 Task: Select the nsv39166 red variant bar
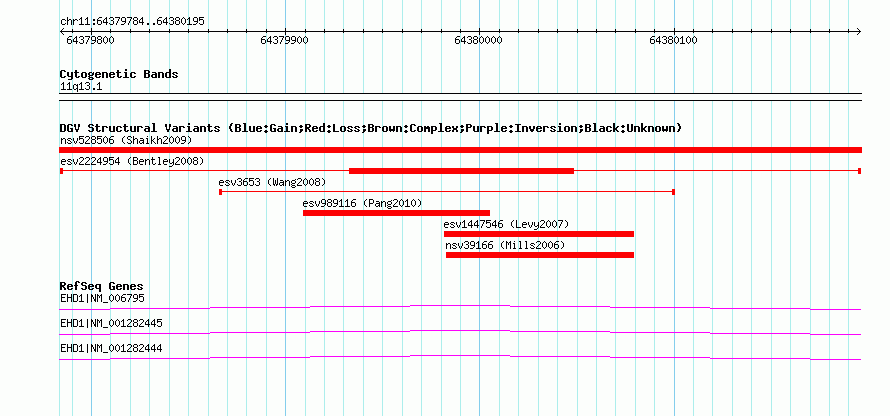click(540, 255)
